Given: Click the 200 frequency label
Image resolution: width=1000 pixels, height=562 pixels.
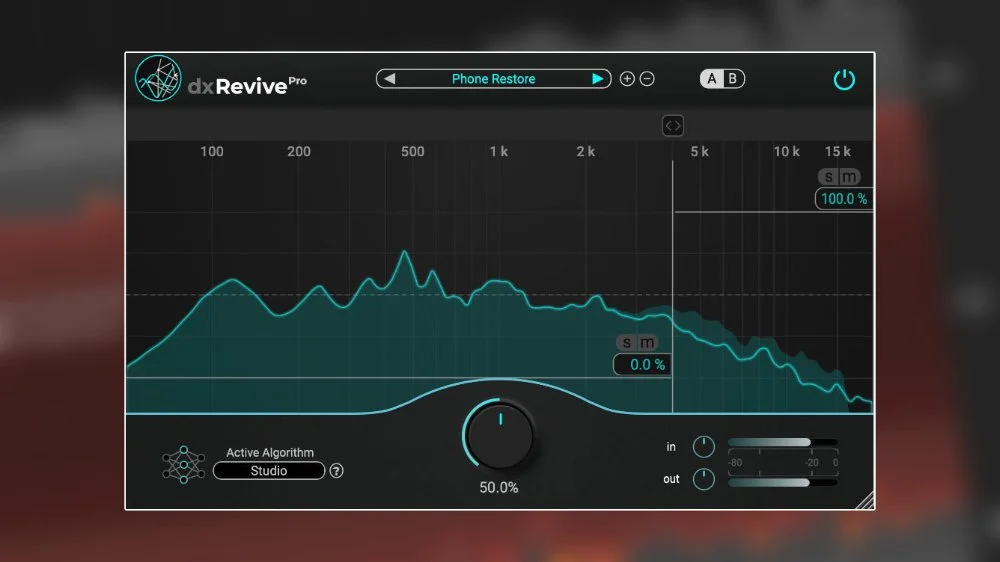Looking at the screenshot, I should pyautogui.click(x=298, y=151).
